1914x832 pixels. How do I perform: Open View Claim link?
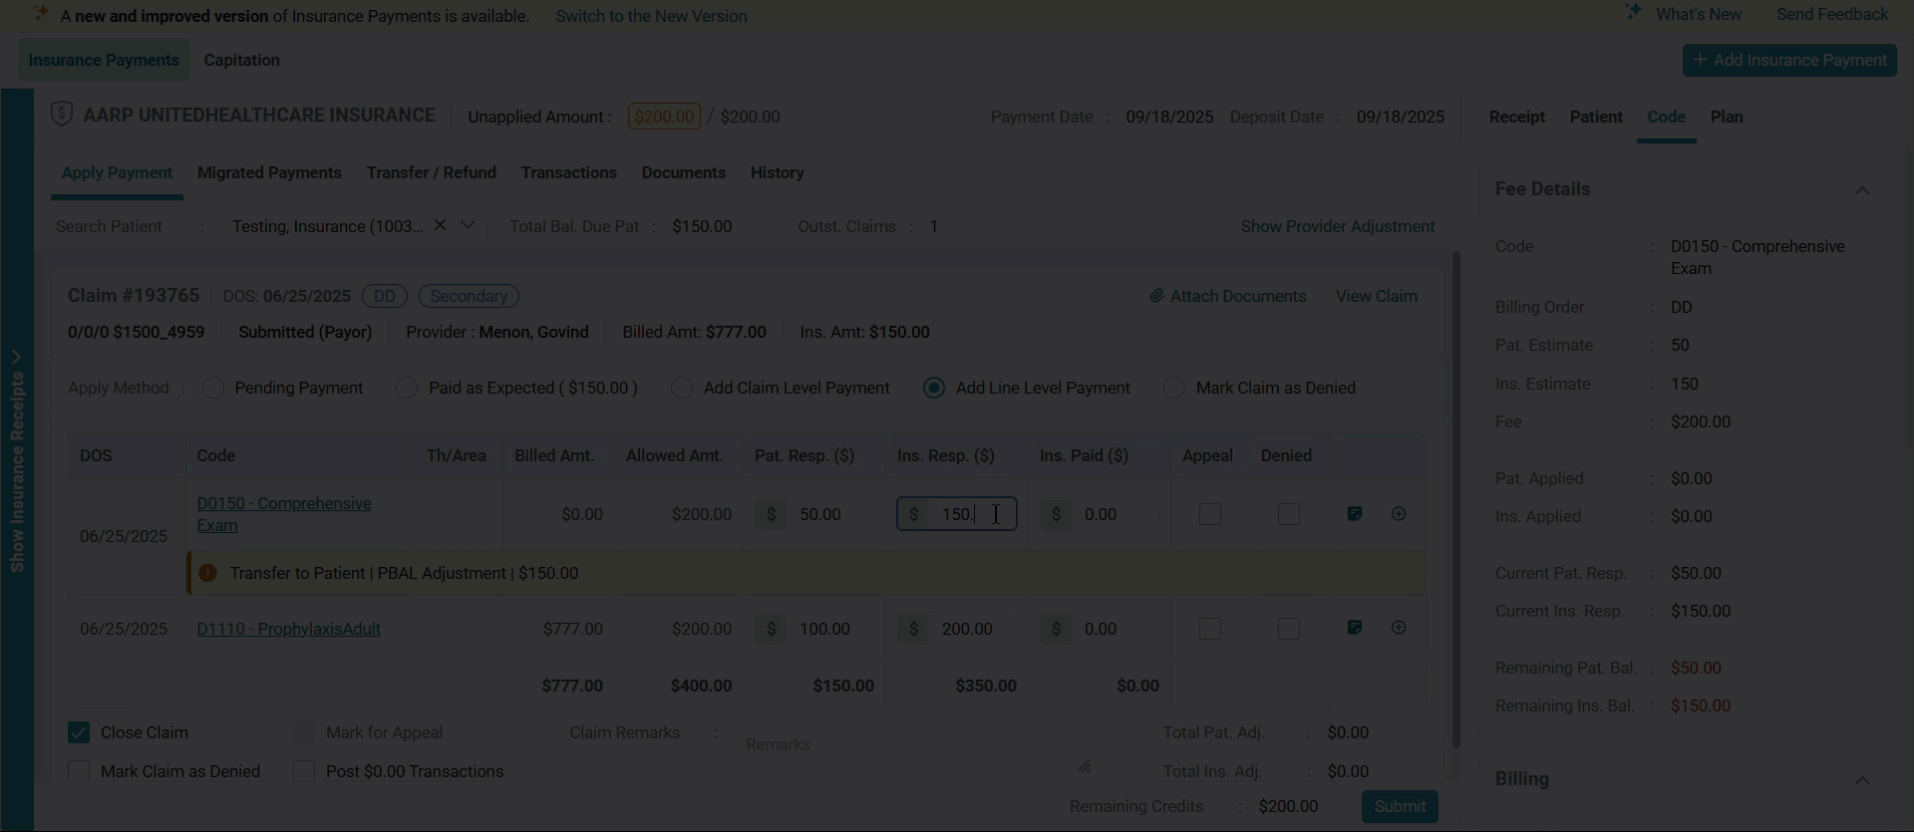1376,296
